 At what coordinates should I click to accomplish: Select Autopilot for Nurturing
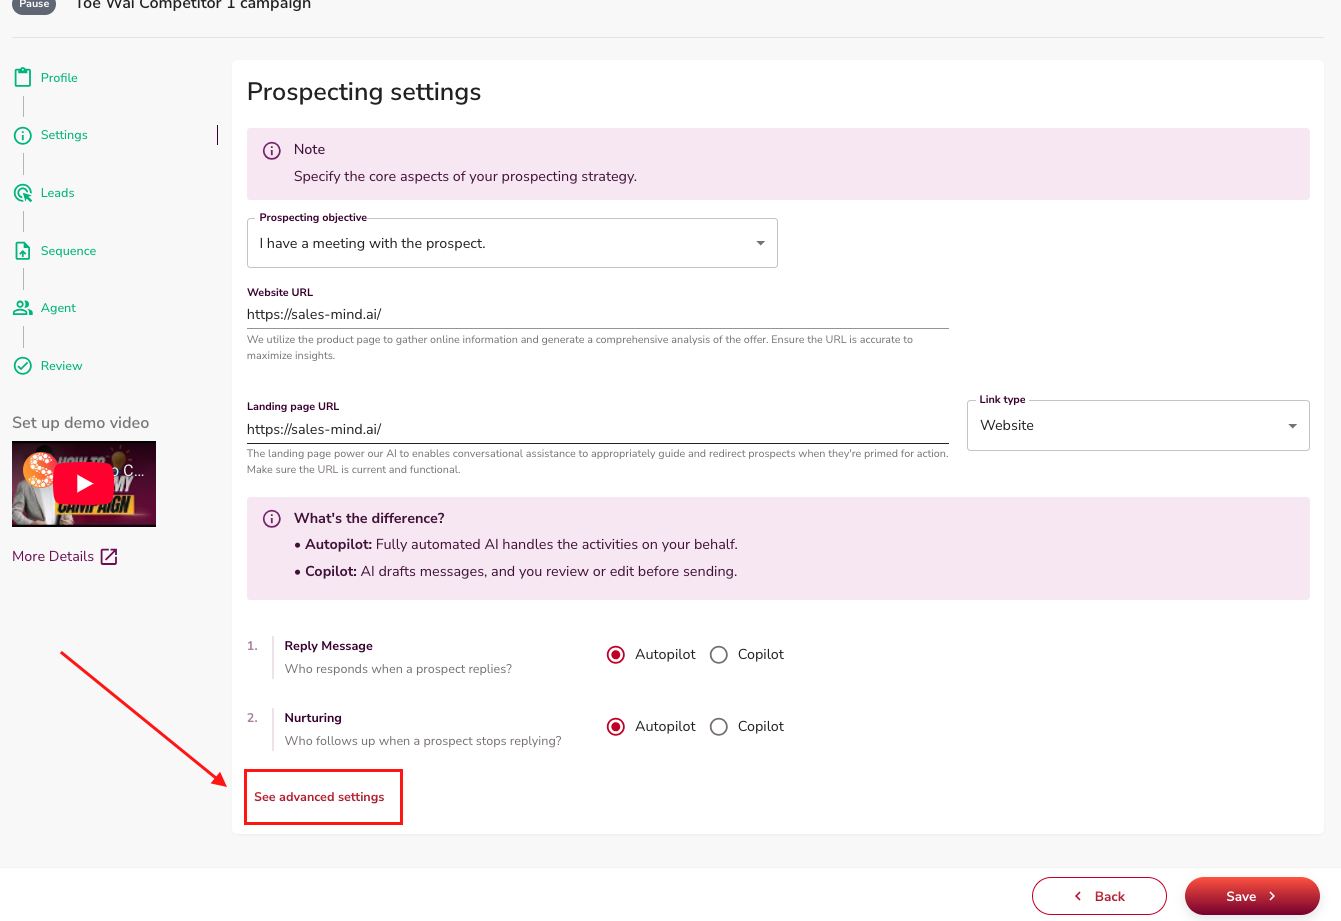click(616, 727)
